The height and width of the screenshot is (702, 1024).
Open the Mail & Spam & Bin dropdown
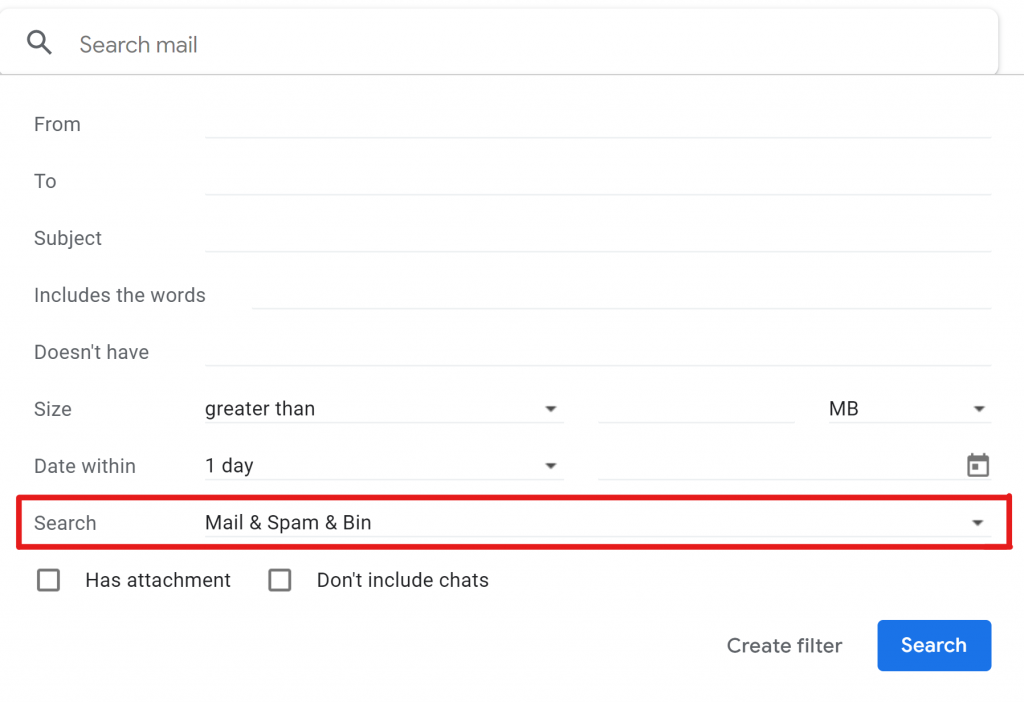click(x=598, y=522)
